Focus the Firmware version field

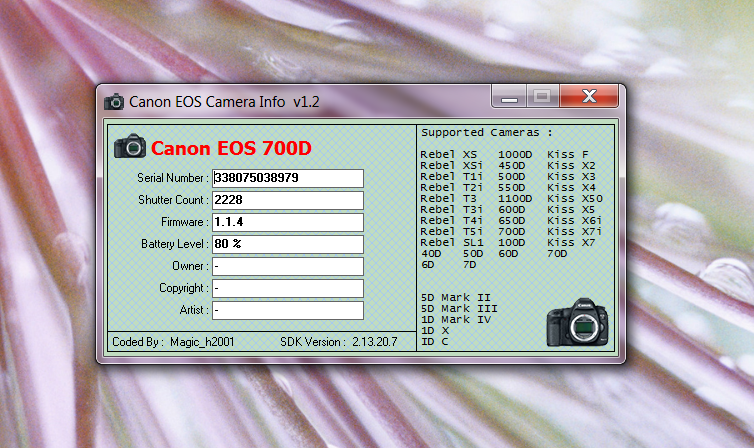pyautogui.click(x=287, y=222)
